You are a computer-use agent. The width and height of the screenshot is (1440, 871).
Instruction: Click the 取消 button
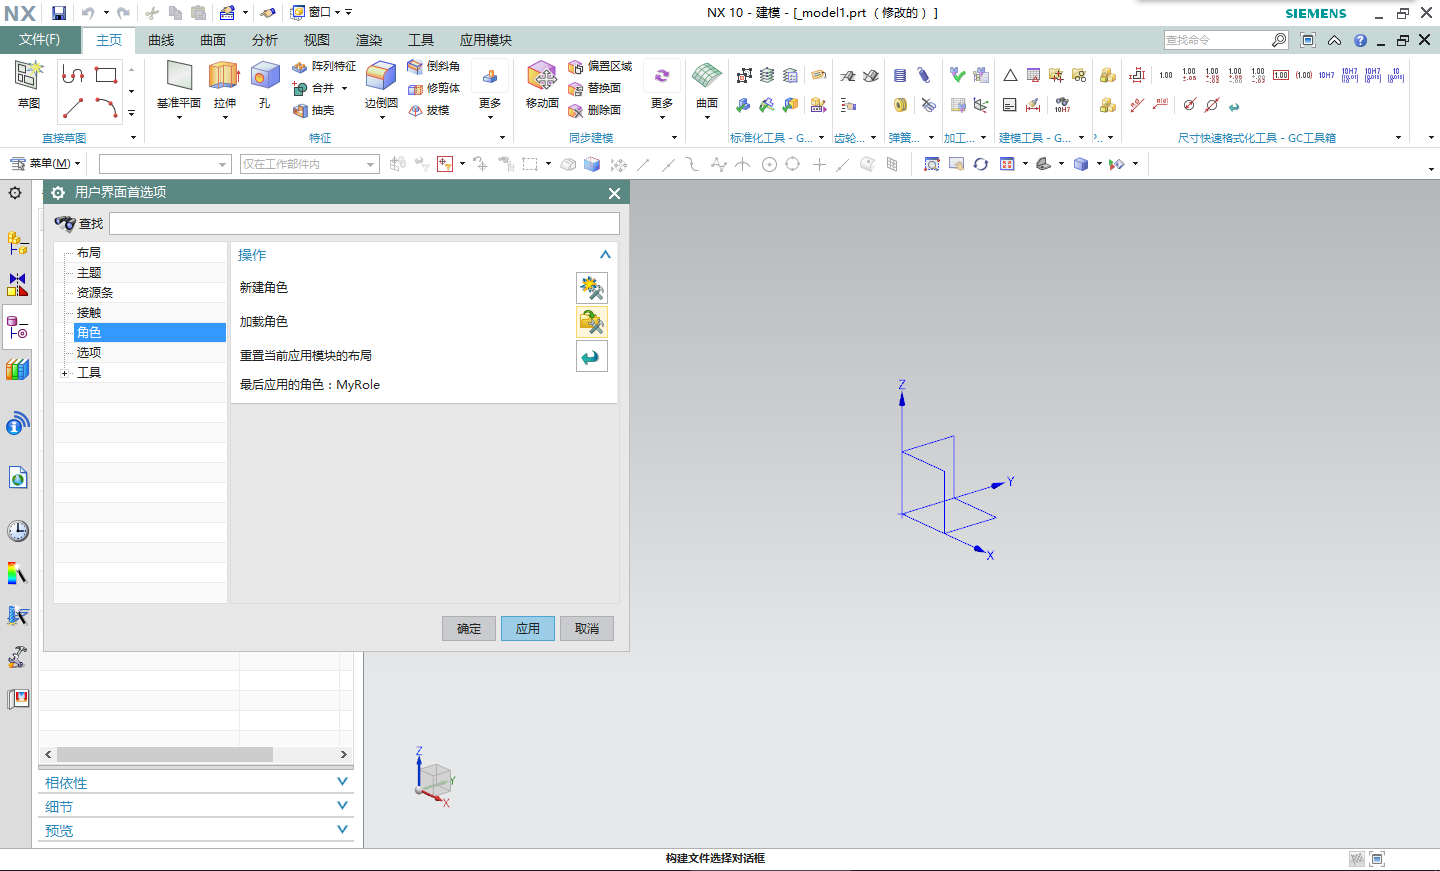[x=587, y=629]
